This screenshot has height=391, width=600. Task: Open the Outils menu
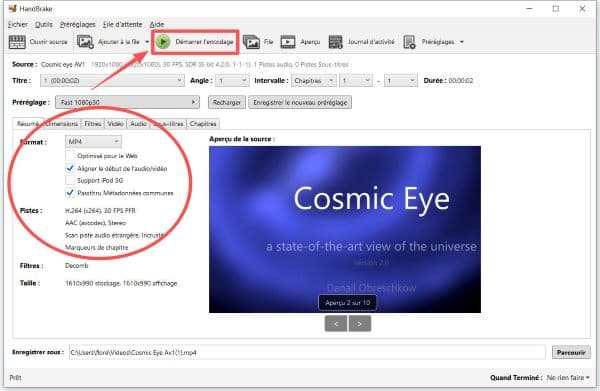[44, 24]
